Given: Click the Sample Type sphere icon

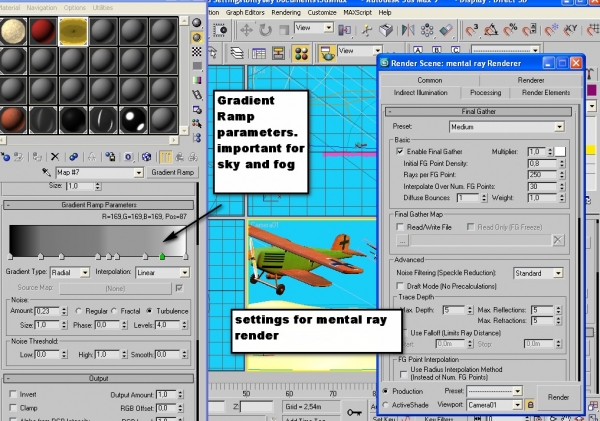Looking at the screenshot, I should (x=197, y=23).
